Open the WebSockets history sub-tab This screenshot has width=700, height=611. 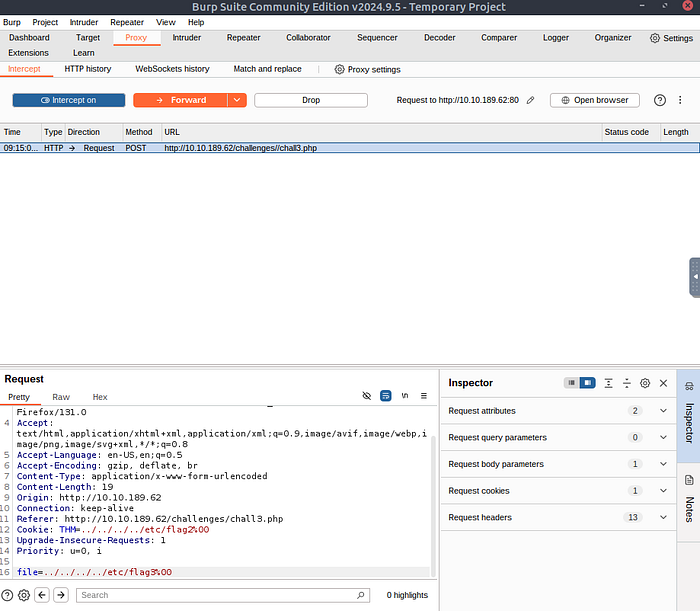coord(172,69)
